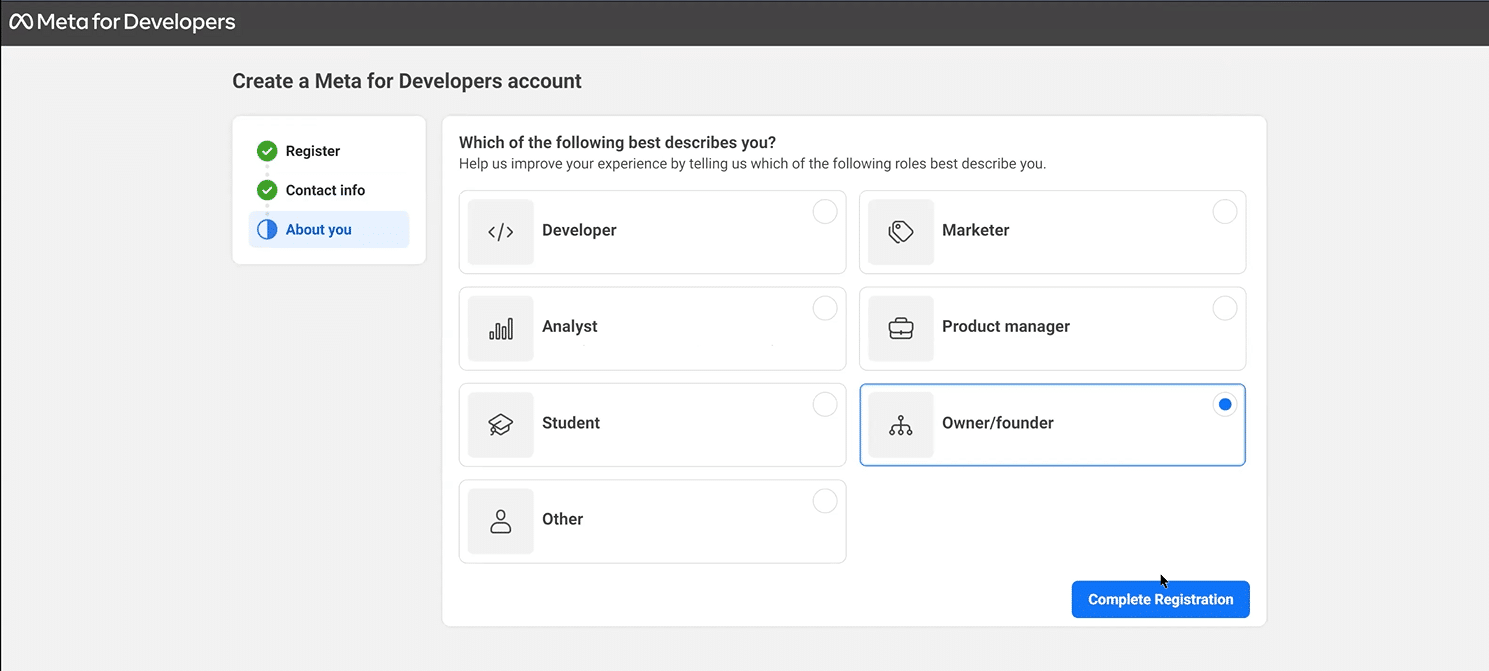The height and width of the screenshot is (671, 1489).
Task: Click the Marketer tag icon
Action: tap(901, 232)
